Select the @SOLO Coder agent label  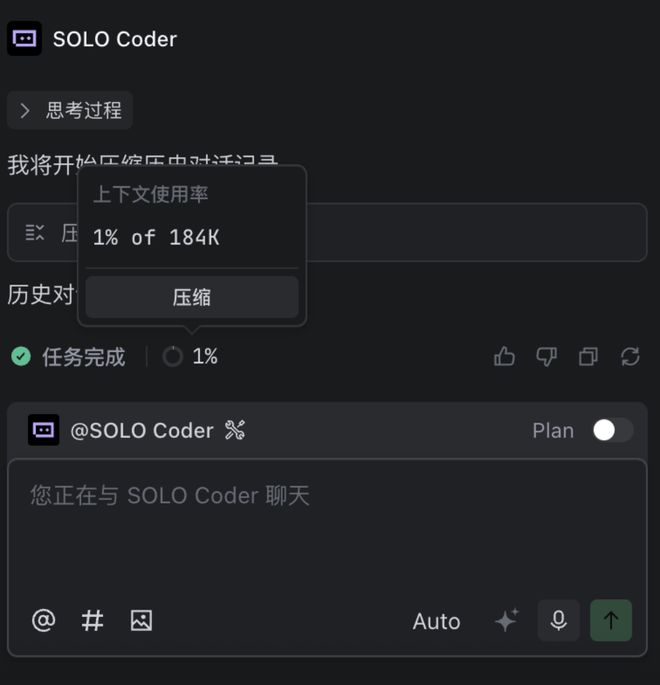coord(141,430)
